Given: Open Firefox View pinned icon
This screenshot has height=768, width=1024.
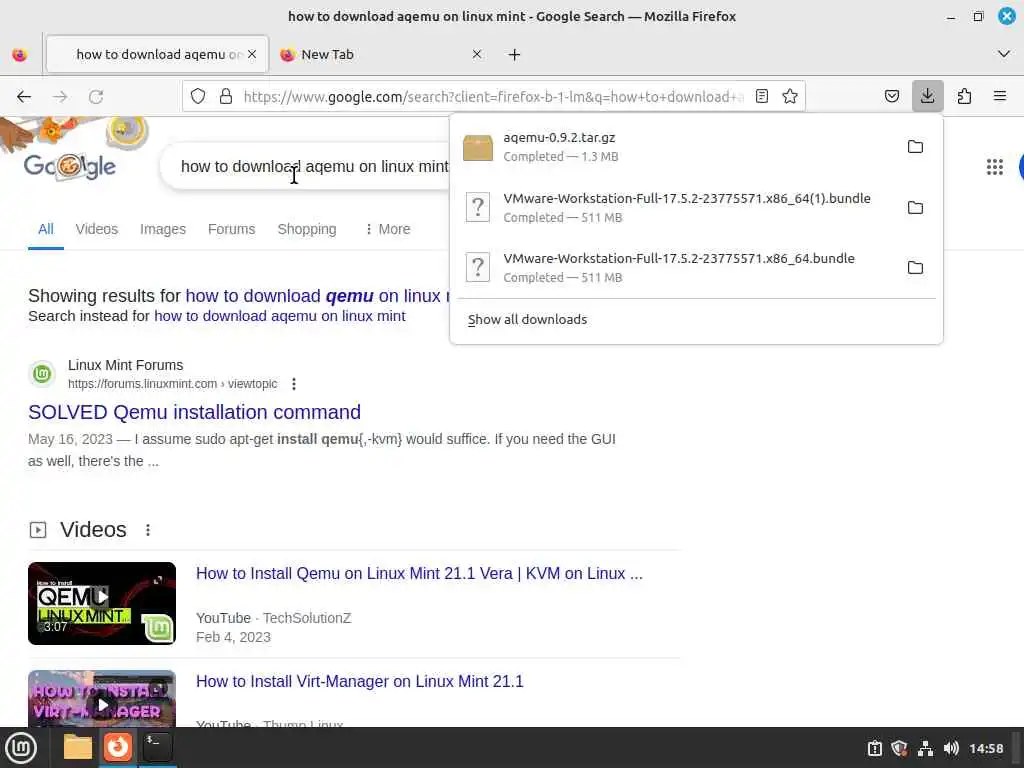Looking at the screenshot, I should point(20,55).
